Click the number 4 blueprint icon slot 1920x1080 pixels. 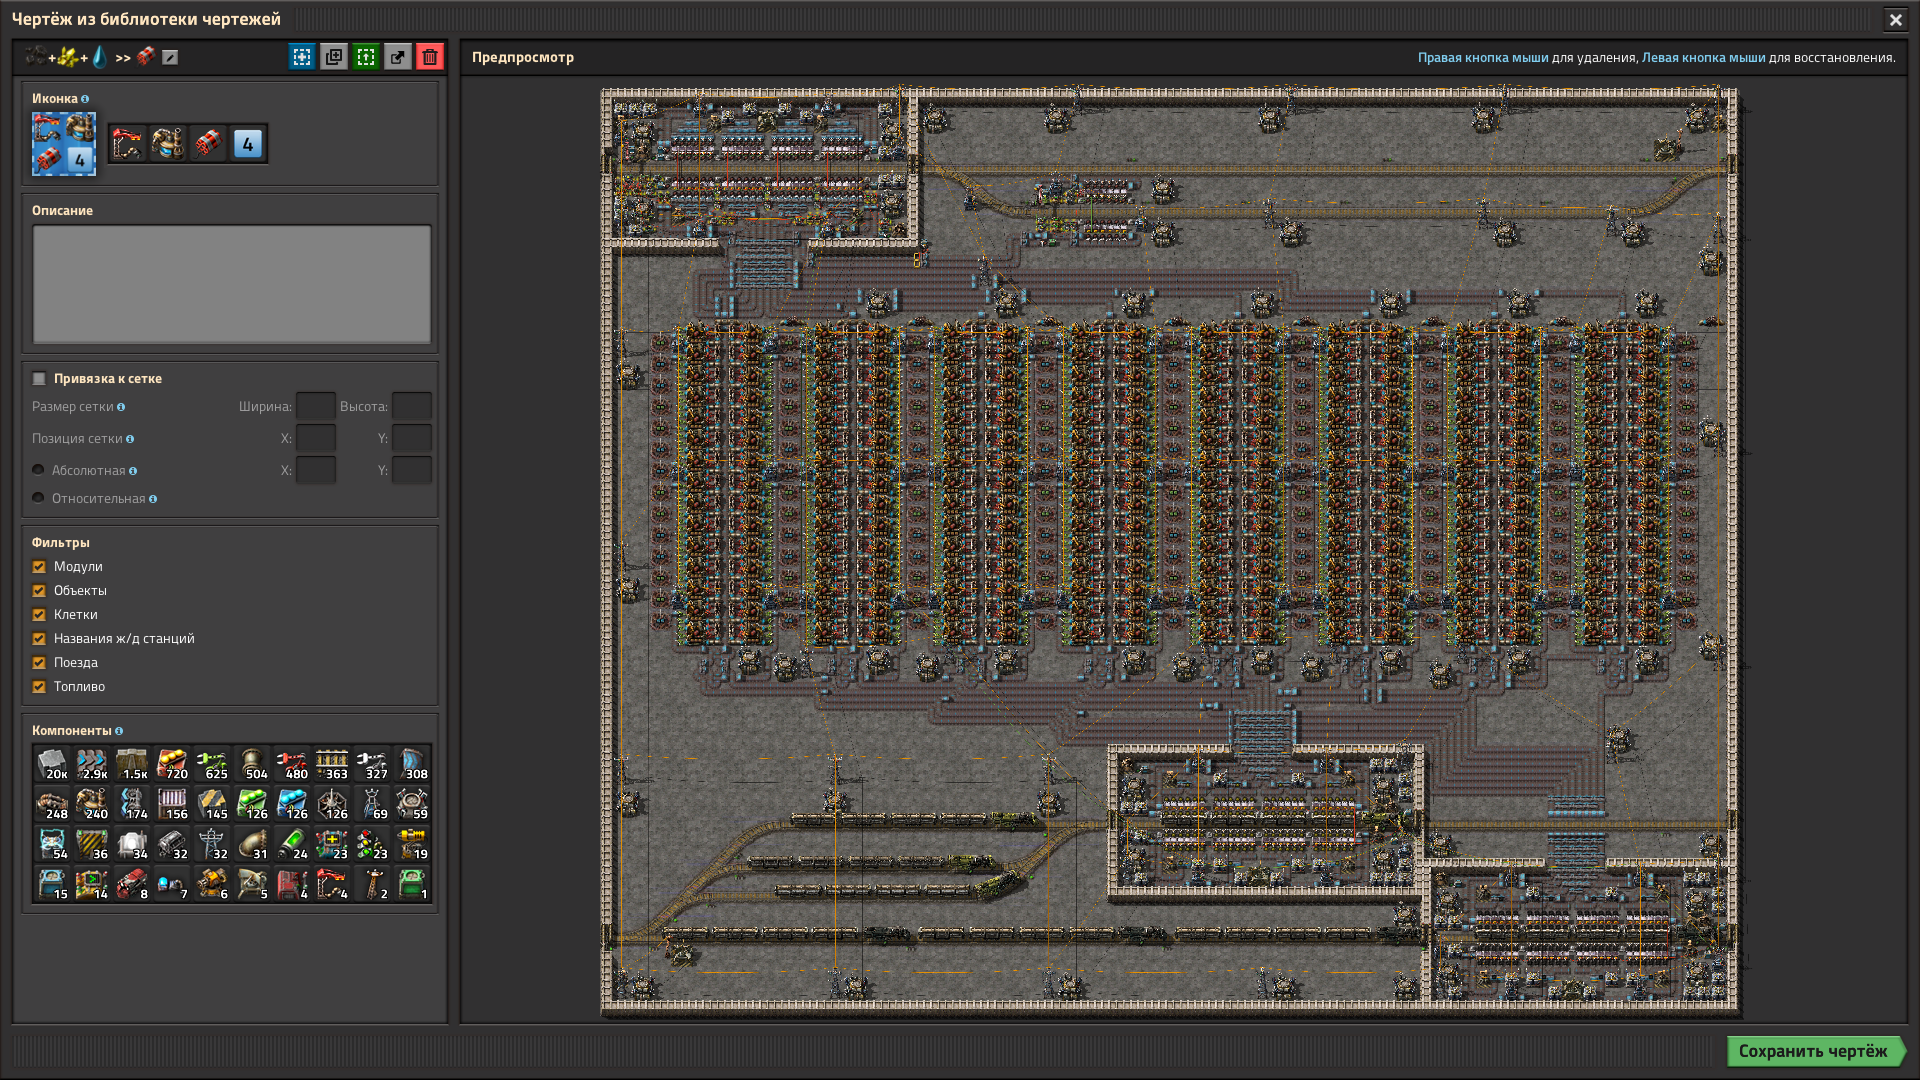click(x=248, y=144)
